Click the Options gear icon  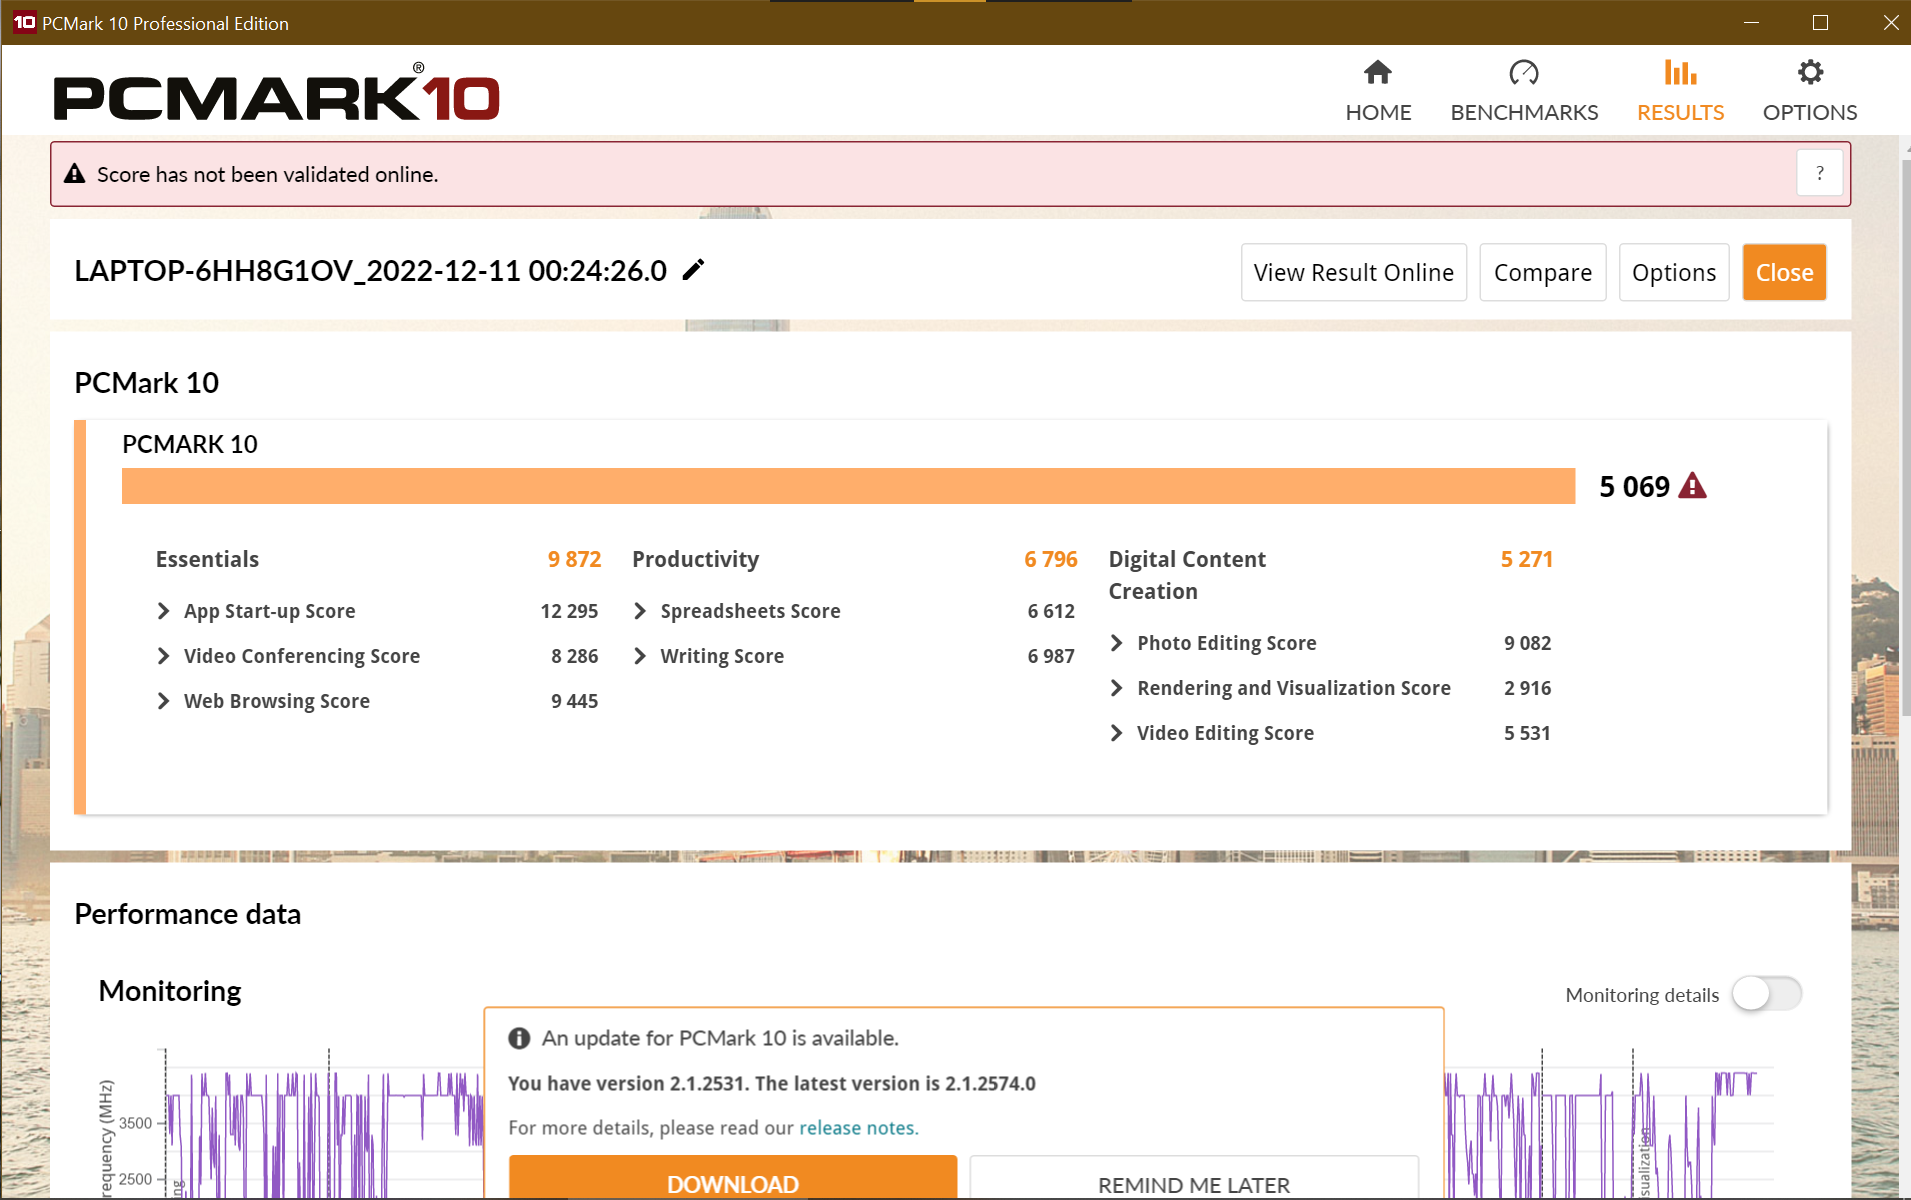tap(1810, 72)
